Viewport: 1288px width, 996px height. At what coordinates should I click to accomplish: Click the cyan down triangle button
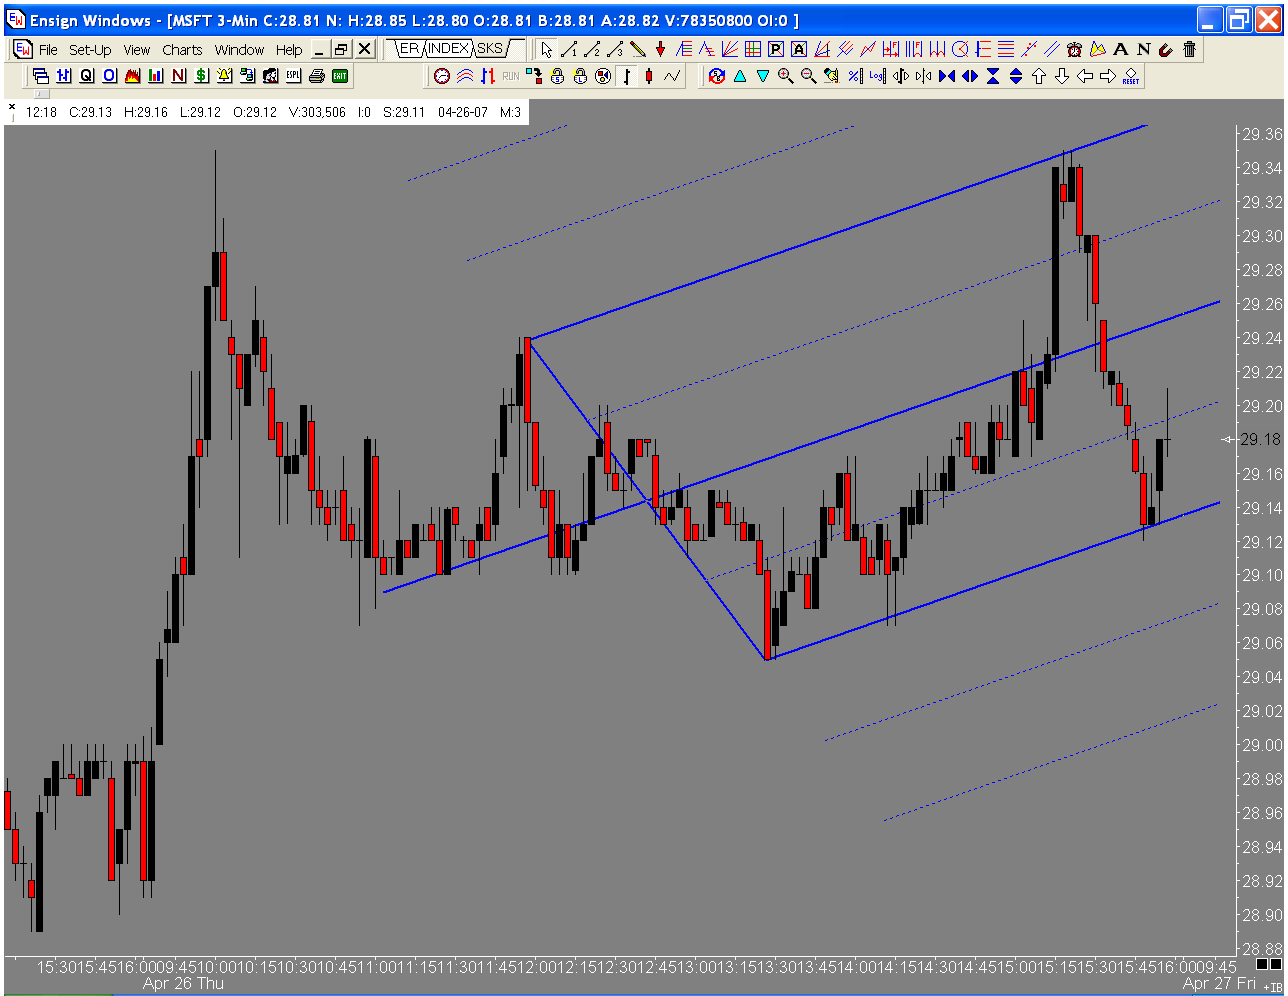763,76
